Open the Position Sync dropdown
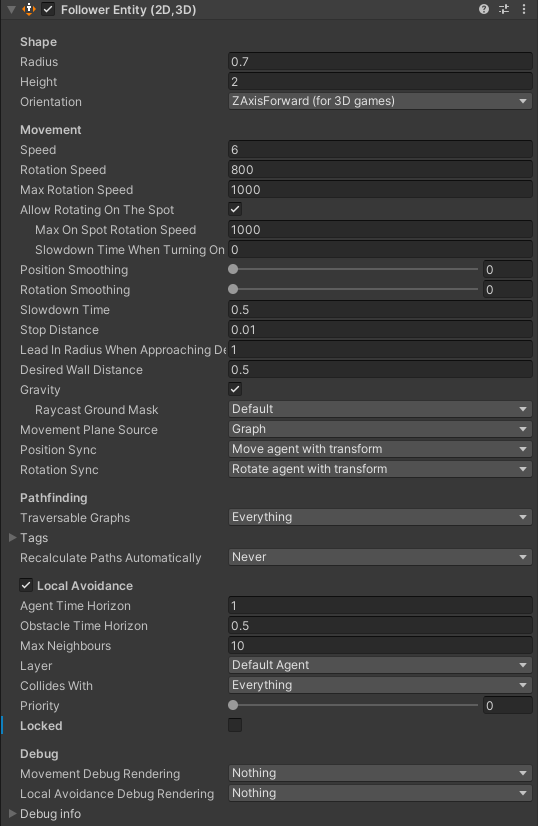Screen dimensions: 538x826 coord(380,449)
